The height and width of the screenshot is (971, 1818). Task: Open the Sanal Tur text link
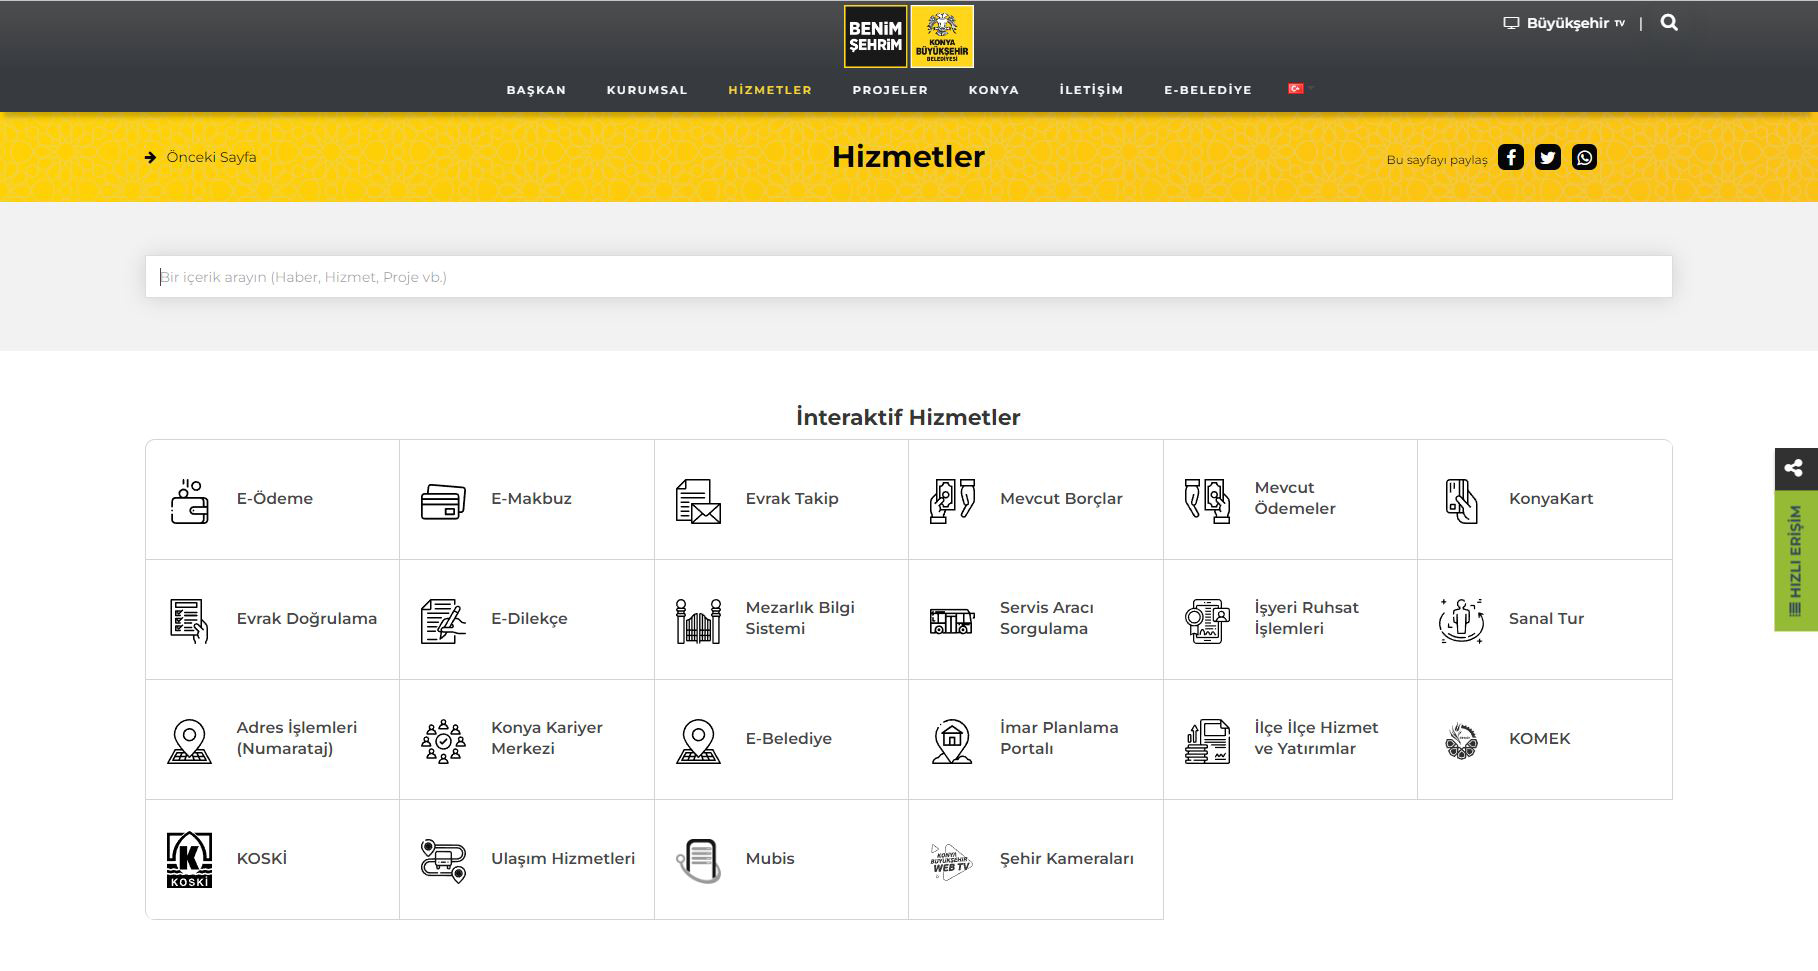pos(1546,619)
